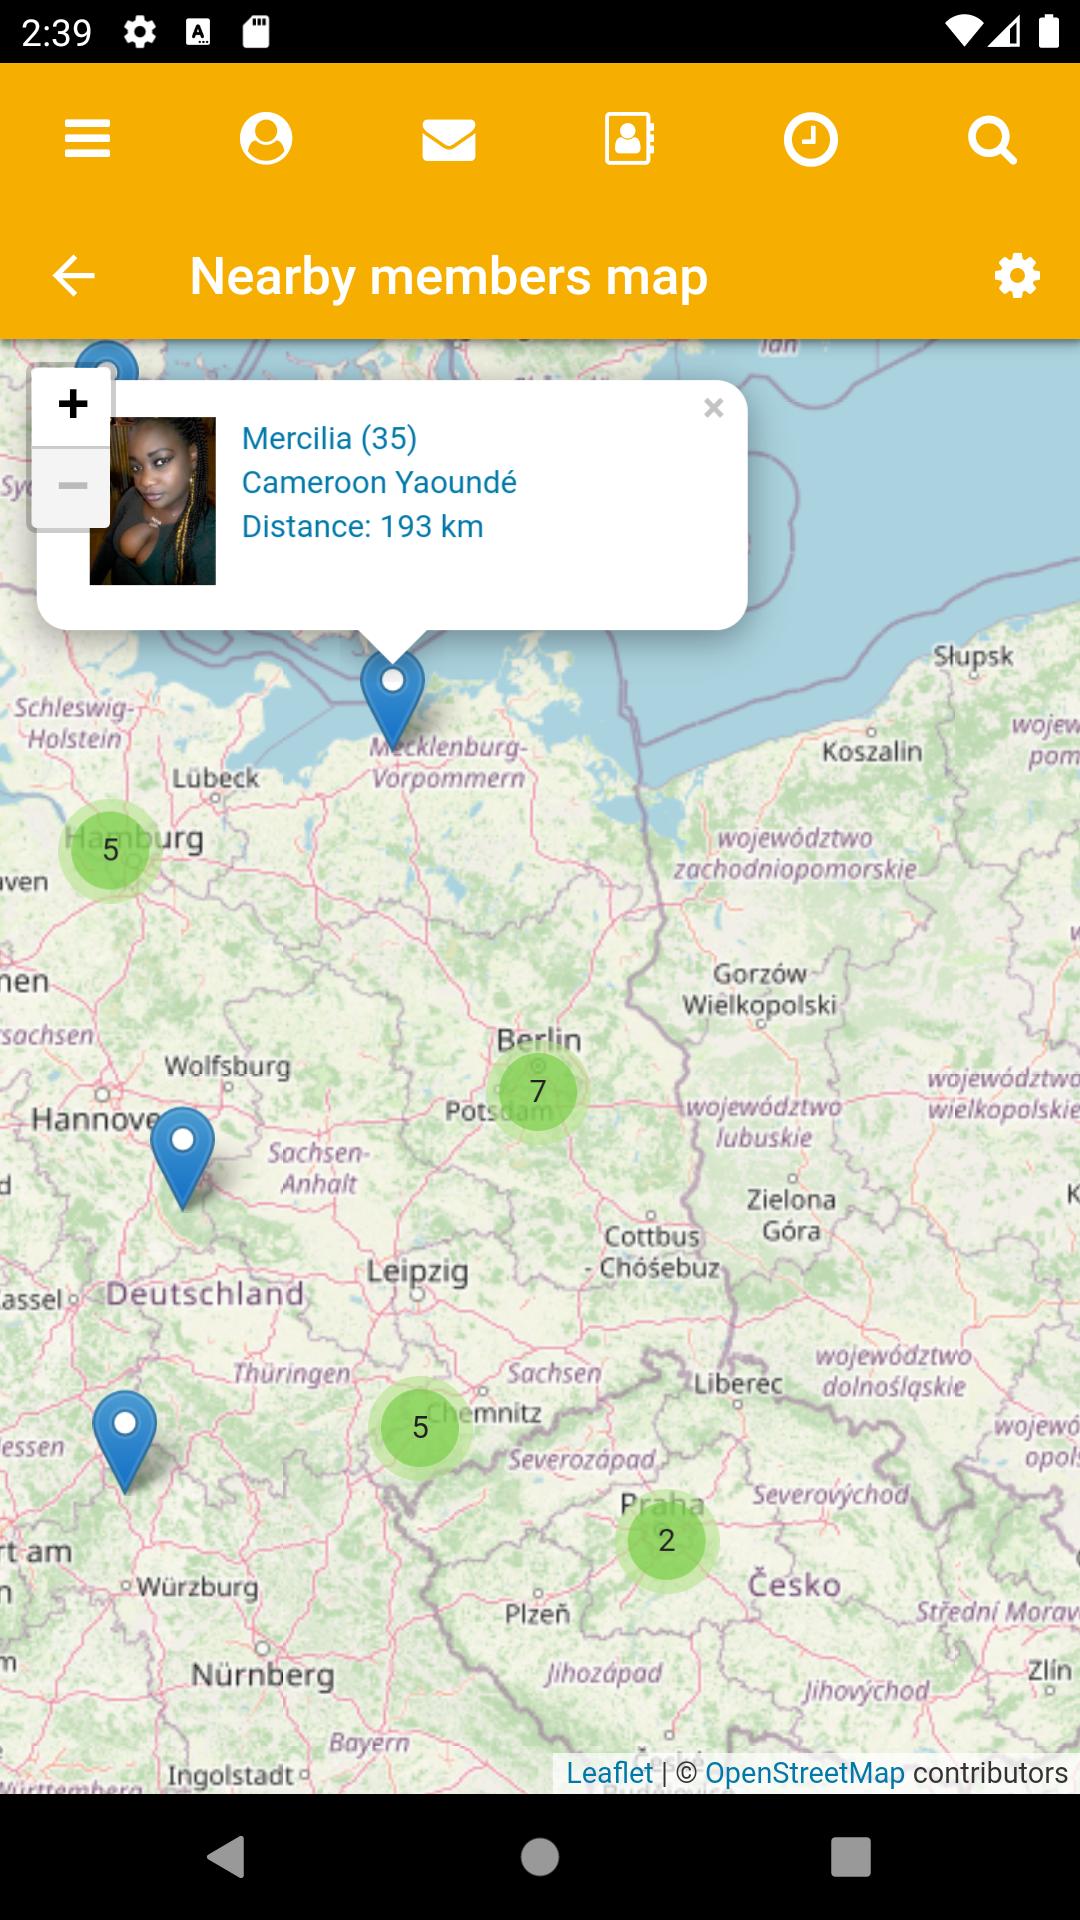Zoom out the map with minus button
Image resolution: width=1080 pixels, height=1920 pixels.
pos(72,487)
